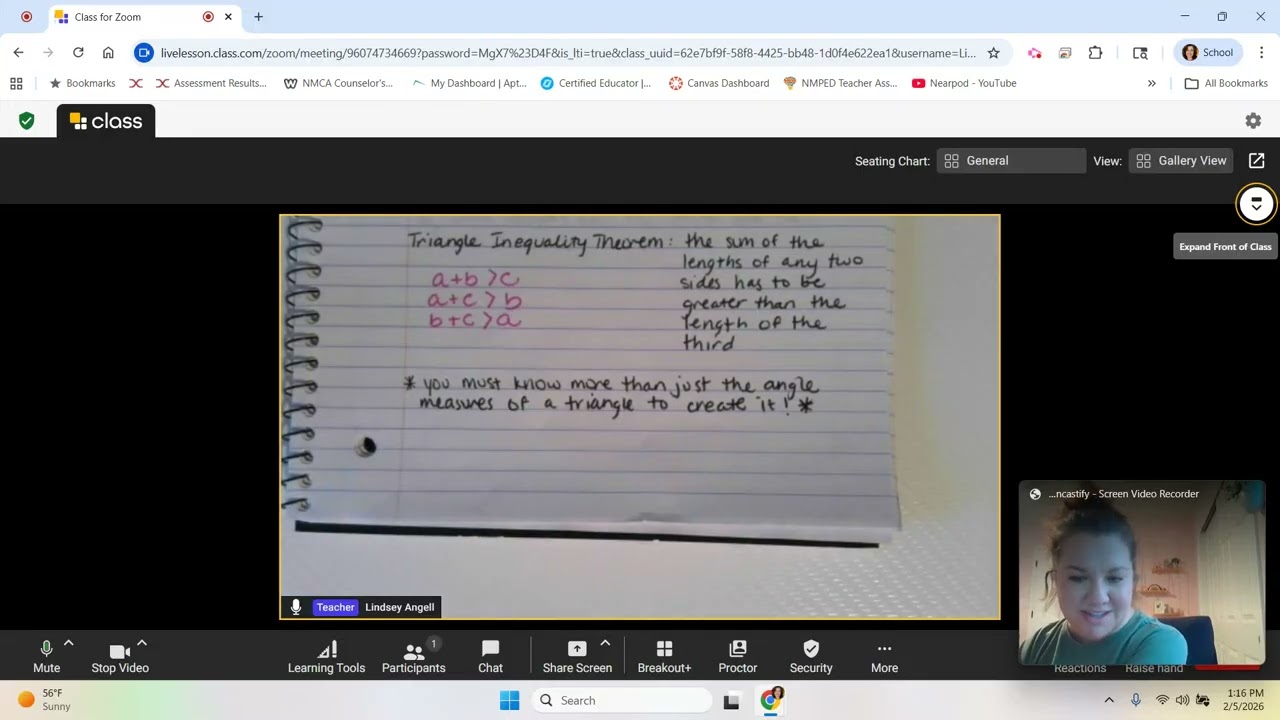Viewport: 1280px width, 720px height.
Task: Open the Proctor tool
Action: [738, 656]
